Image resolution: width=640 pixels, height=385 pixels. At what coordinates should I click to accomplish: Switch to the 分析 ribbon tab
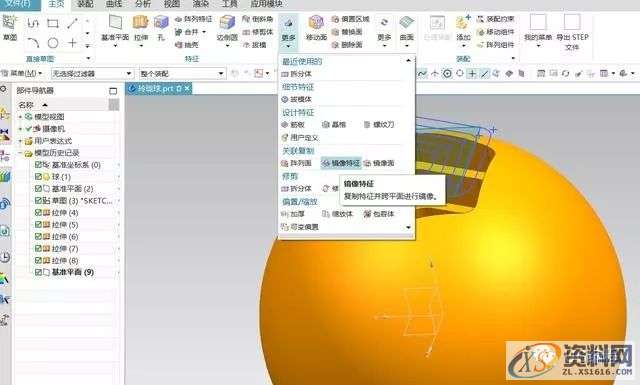coord(143,4)
